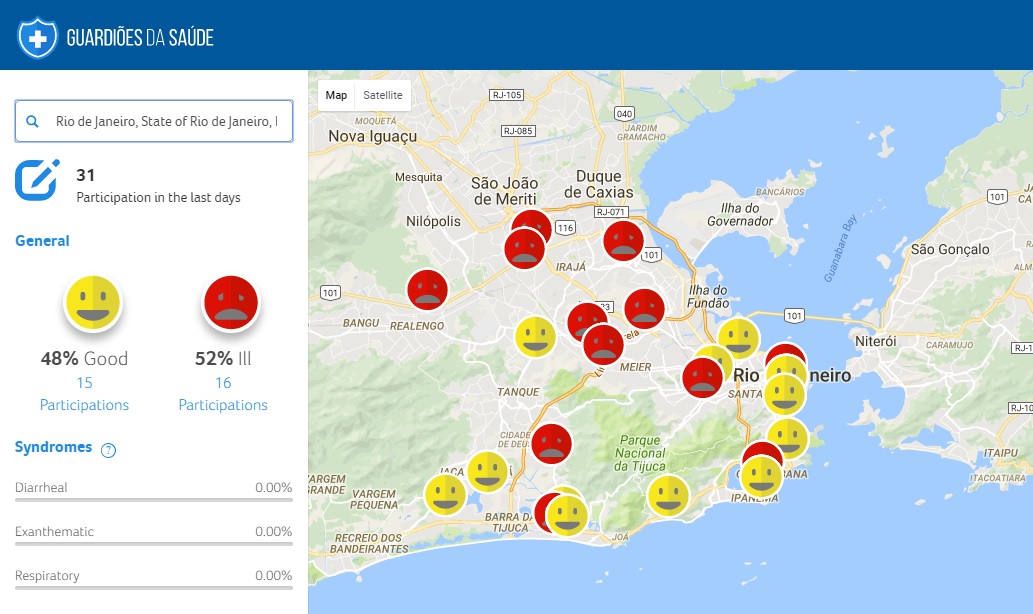Click yellow marker near Vargem Pequena
1033x614 pixels.
click(445, 494)
